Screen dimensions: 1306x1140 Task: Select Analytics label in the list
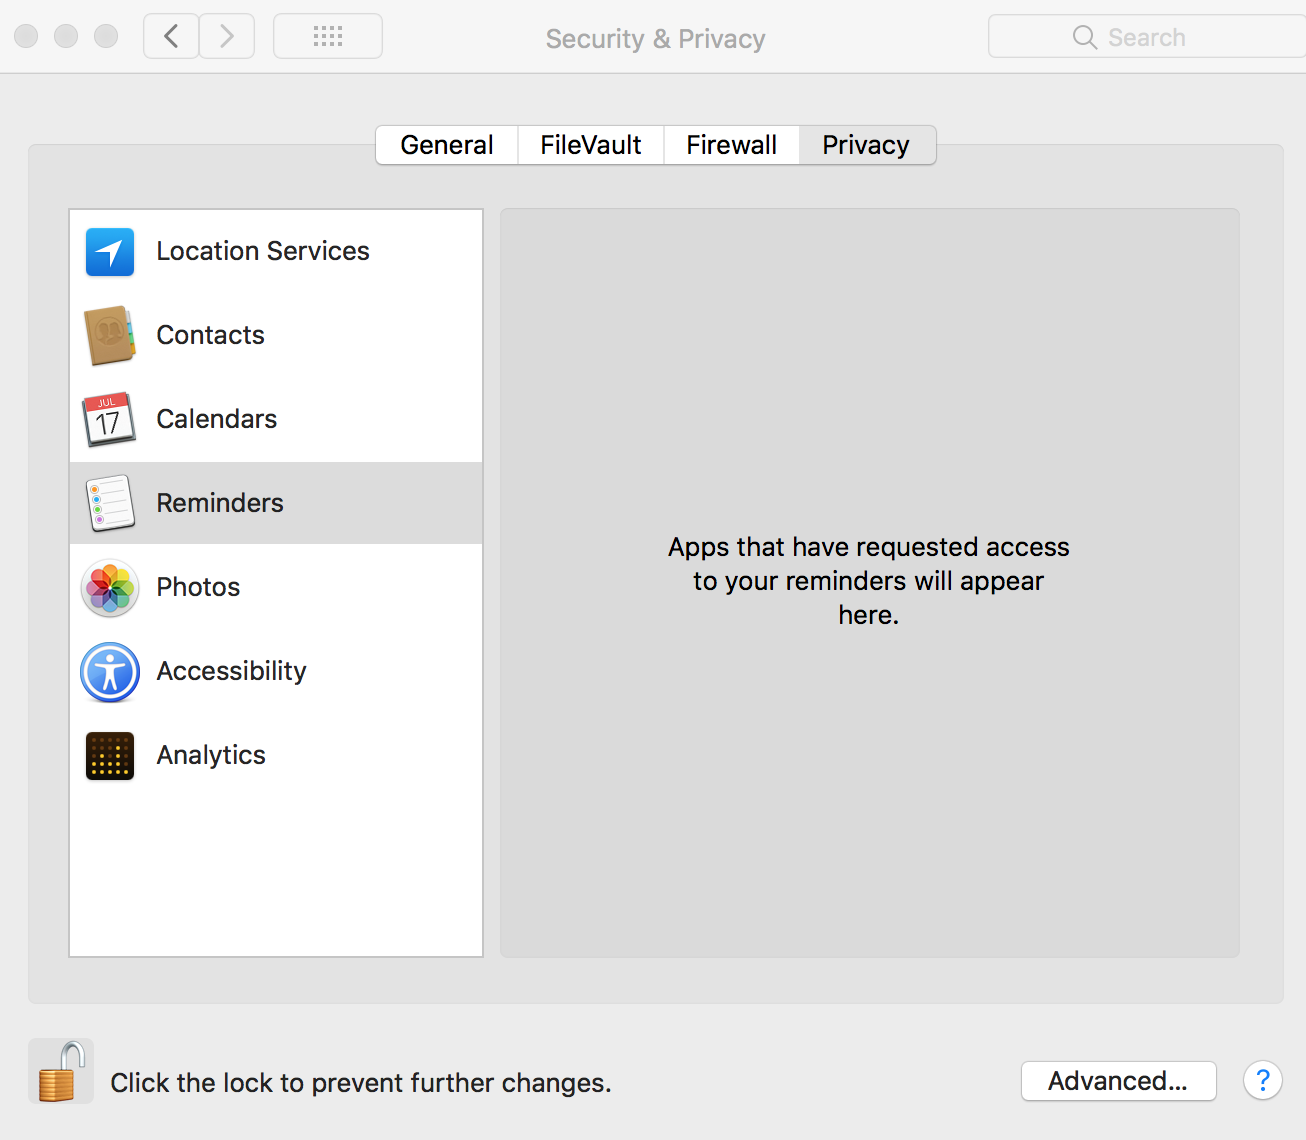[211, 755]
